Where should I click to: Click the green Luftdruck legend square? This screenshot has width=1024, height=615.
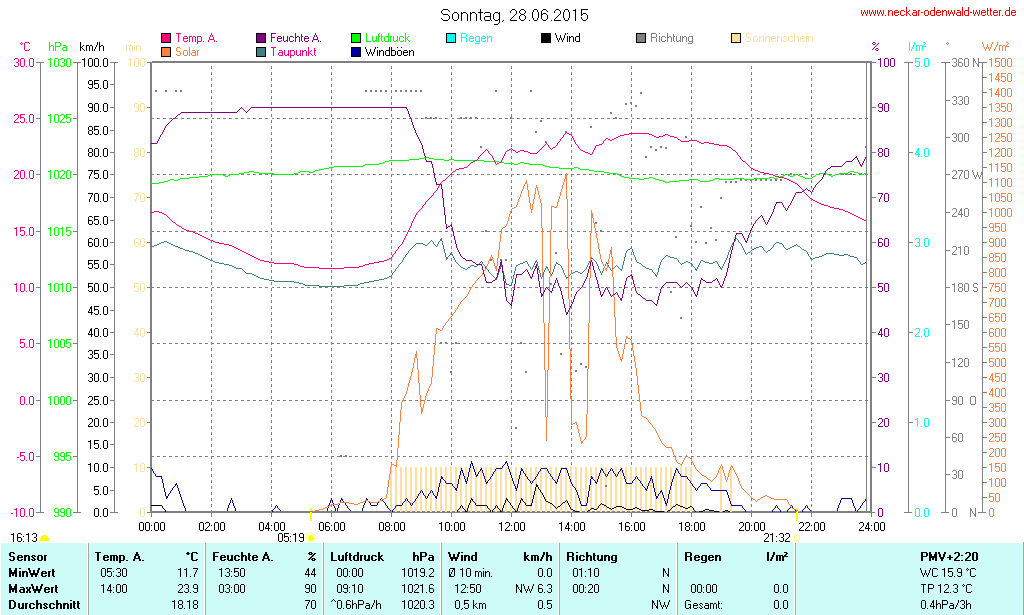click(x=357, y=38)
